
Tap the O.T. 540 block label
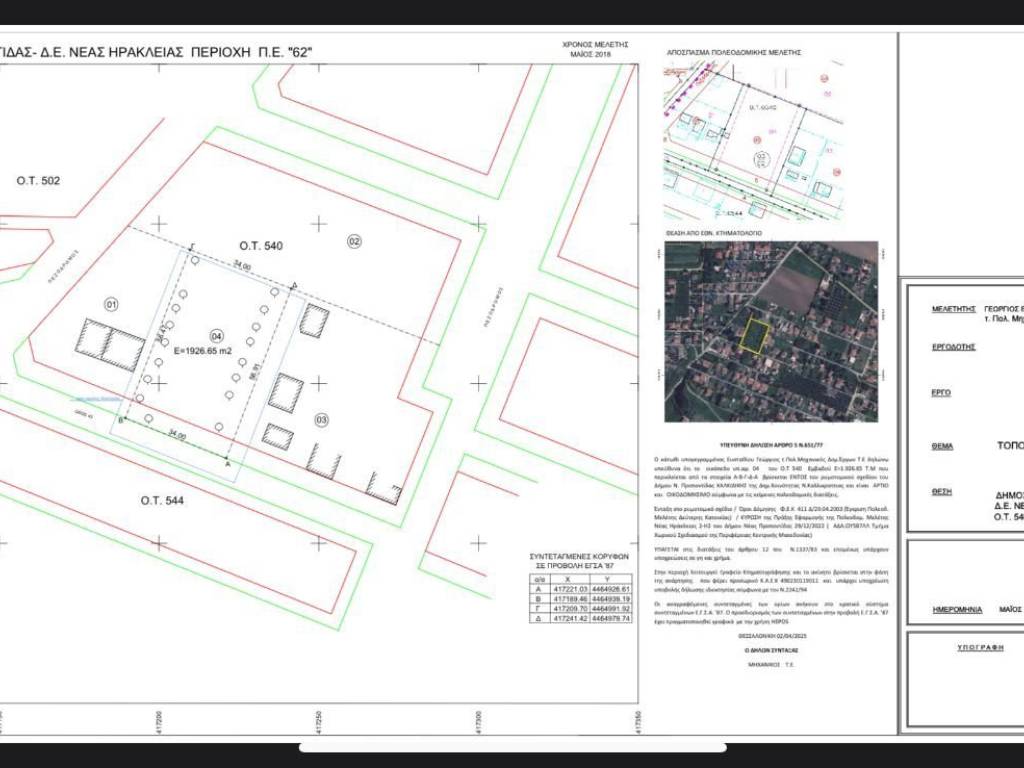click(x=261, y=245)
